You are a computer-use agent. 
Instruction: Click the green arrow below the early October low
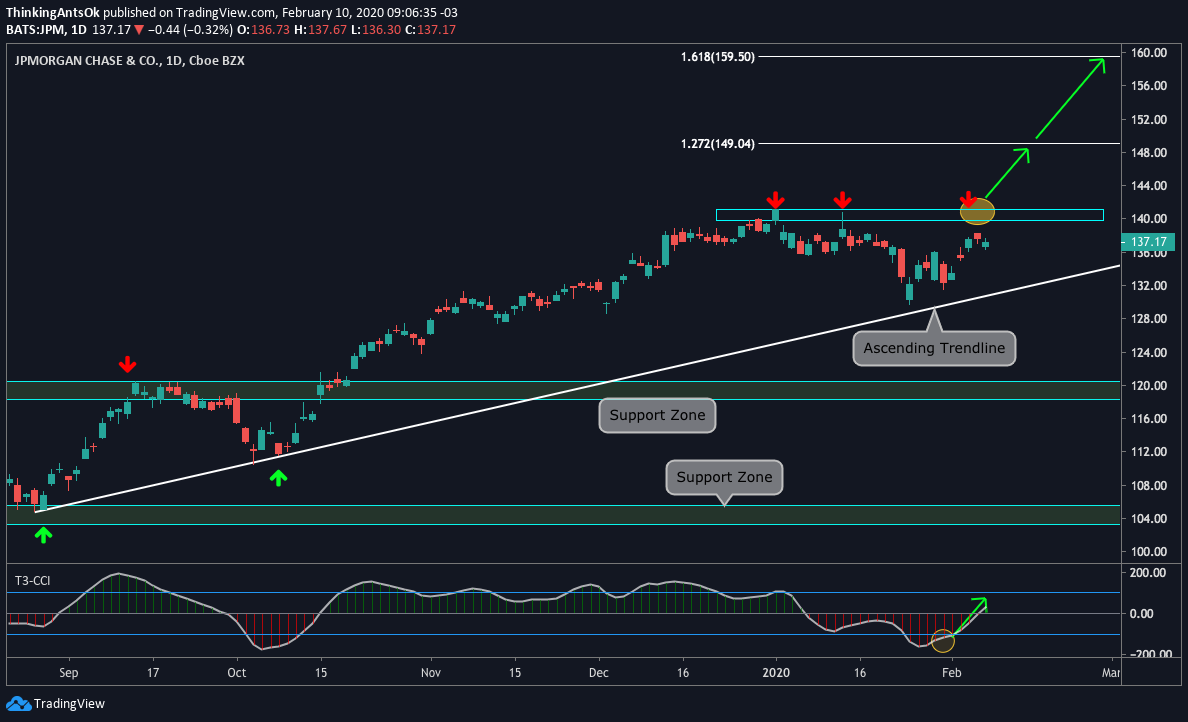coord(279,477)
